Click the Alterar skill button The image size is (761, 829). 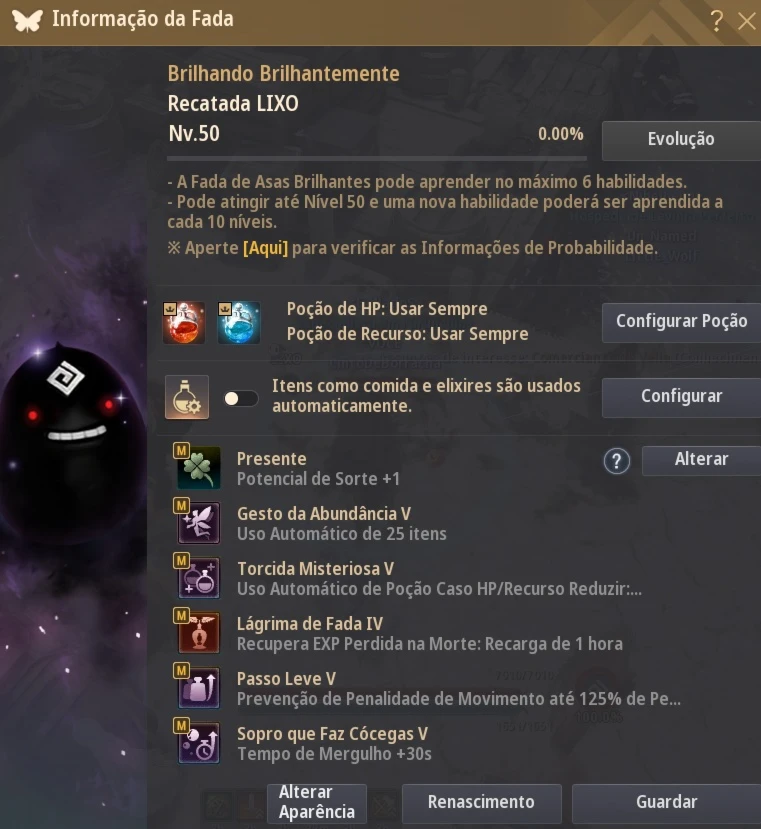[x=701, y=460]
